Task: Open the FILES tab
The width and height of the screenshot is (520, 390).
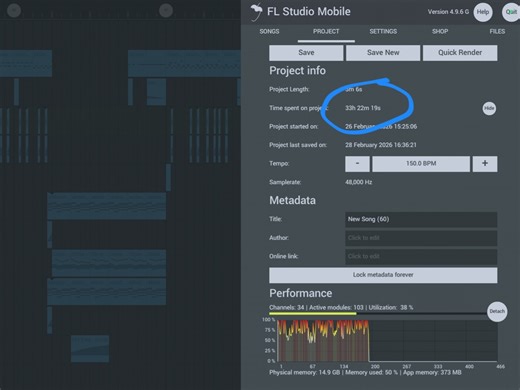Action: 497,31
